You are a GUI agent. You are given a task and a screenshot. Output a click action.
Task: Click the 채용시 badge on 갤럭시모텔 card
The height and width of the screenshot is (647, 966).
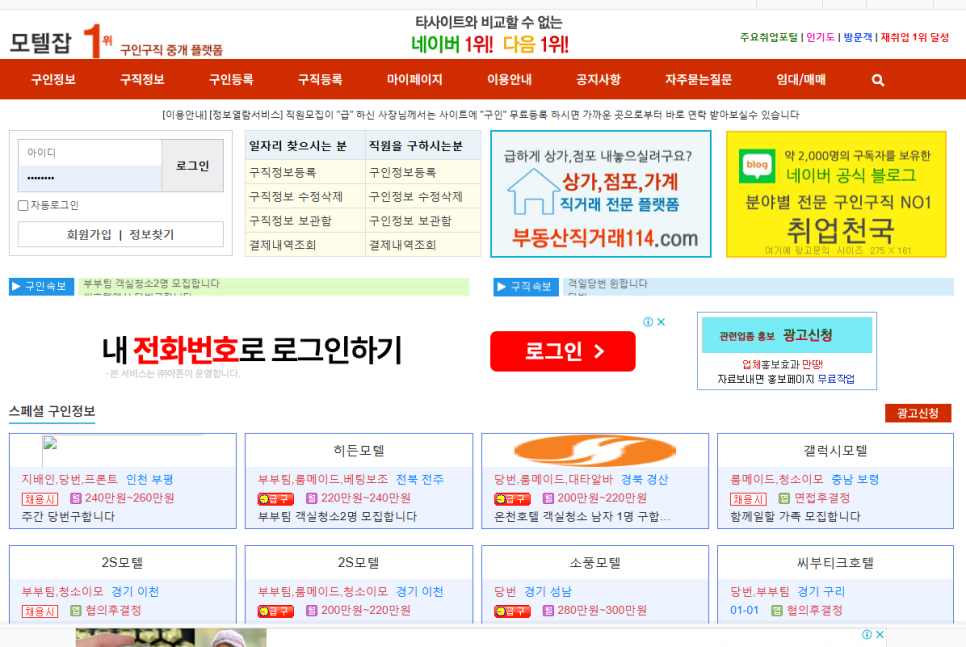tap(749, 499)
